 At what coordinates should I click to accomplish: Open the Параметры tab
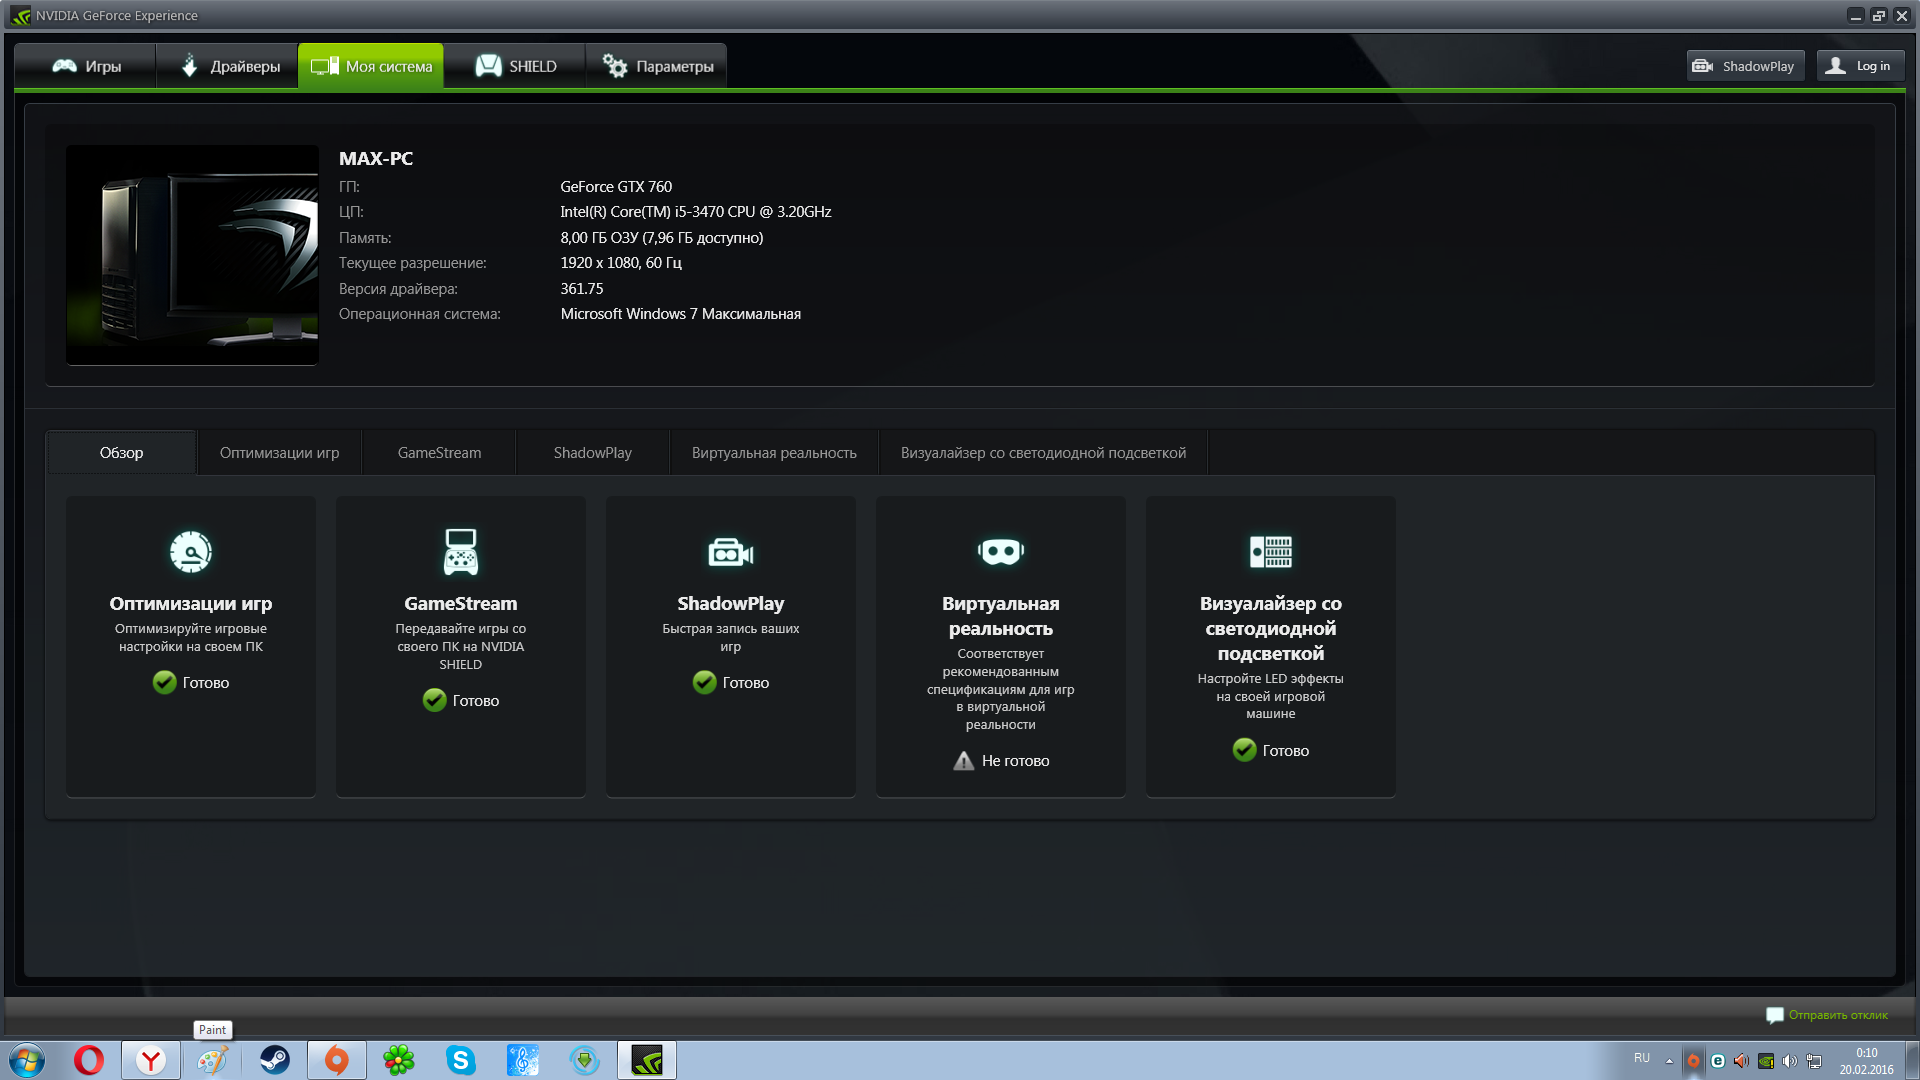tap(656, 66)
